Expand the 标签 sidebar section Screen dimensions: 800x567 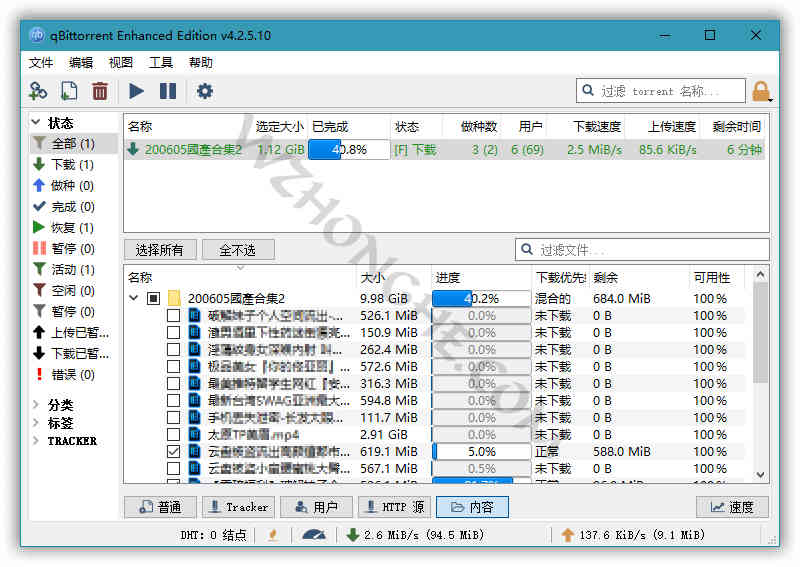[x=36, y=423]
